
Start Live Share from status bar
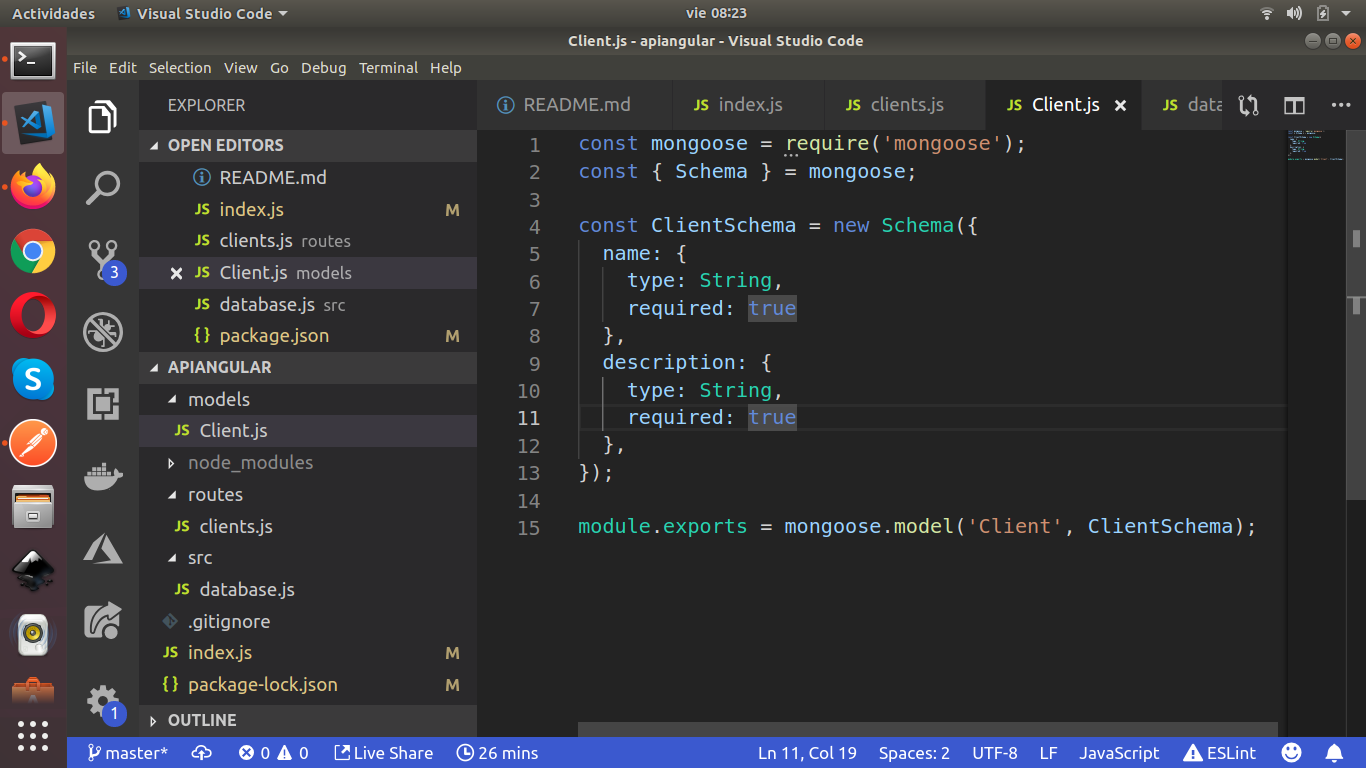(383, 753)
